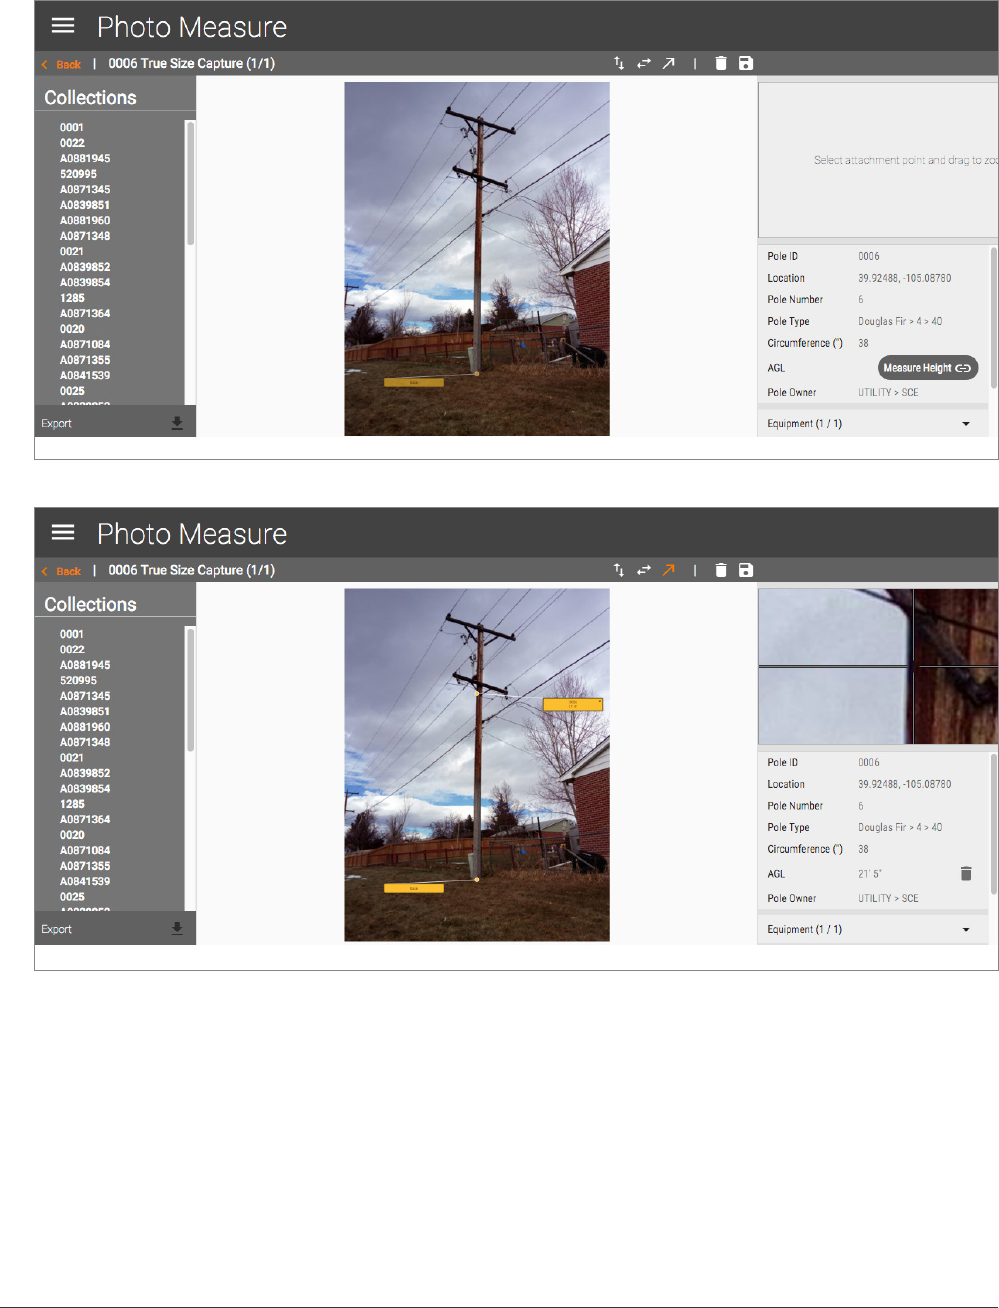Select collection A0871084 in upper screenshot
999x1308 pixels.
85,344
